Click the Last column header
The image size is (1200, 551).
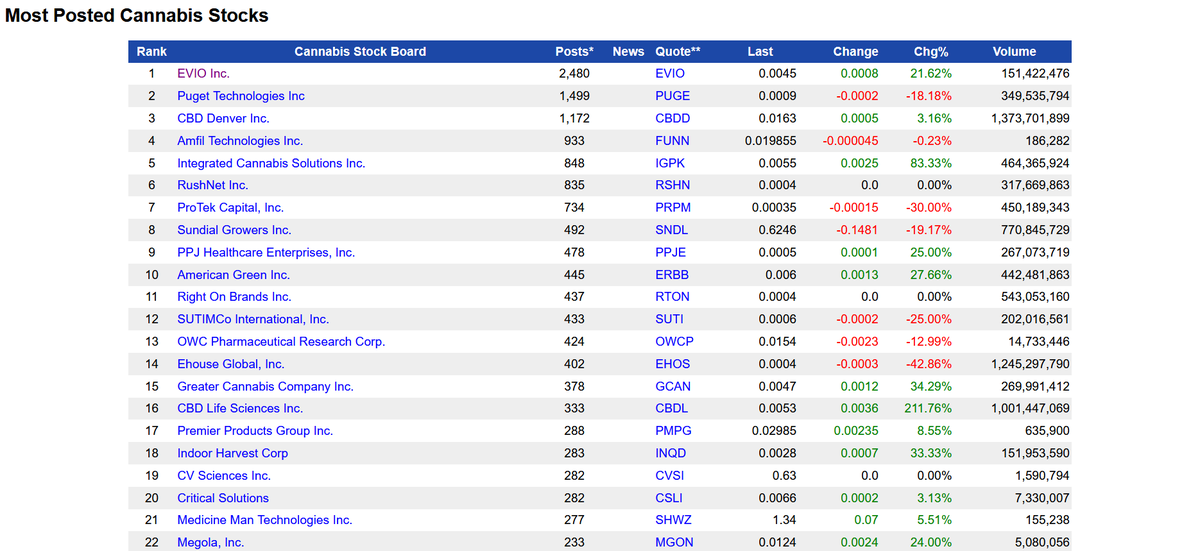tap(760, 52)
